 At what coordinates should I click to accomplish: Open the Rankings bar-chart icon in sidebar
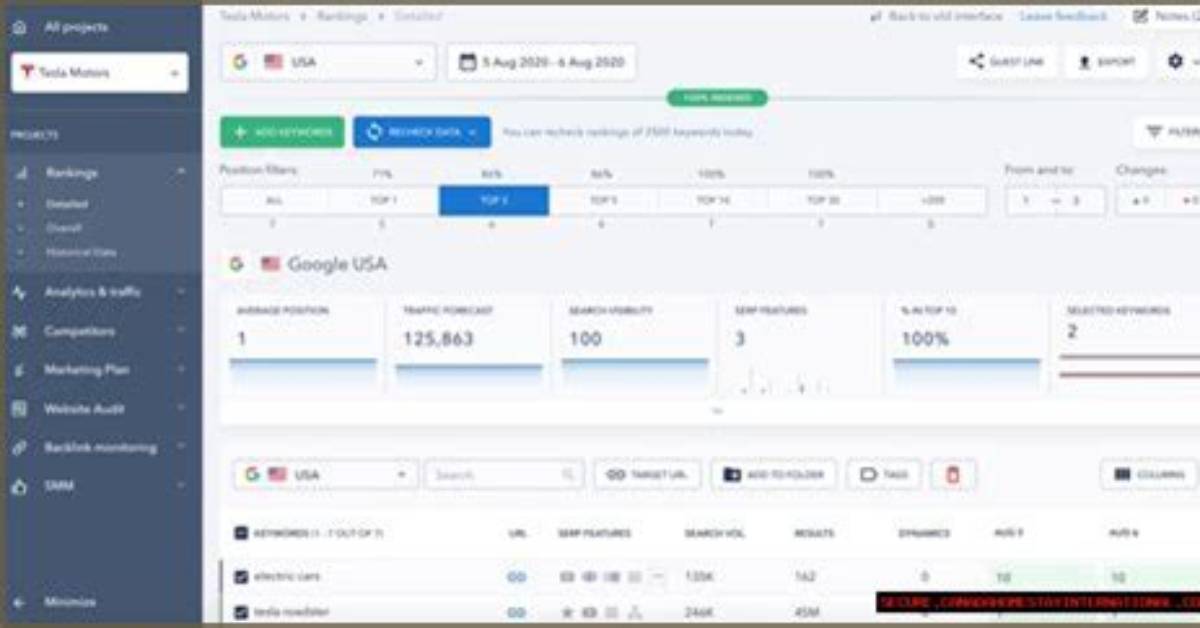click(20, 173)
